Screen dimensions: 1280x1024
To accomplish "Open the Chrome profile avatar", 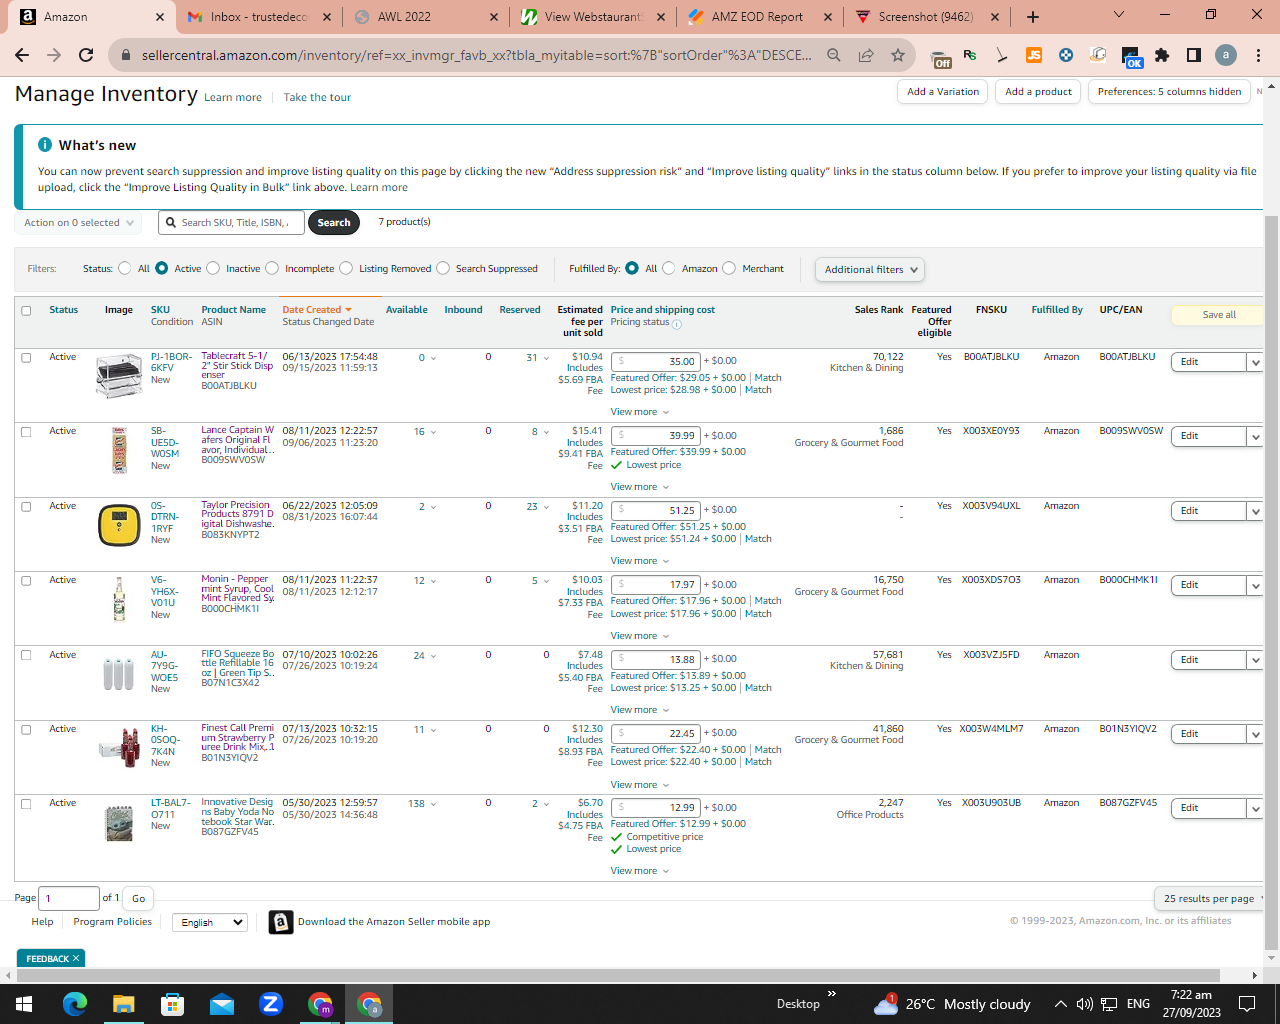I will (1226, 55).
